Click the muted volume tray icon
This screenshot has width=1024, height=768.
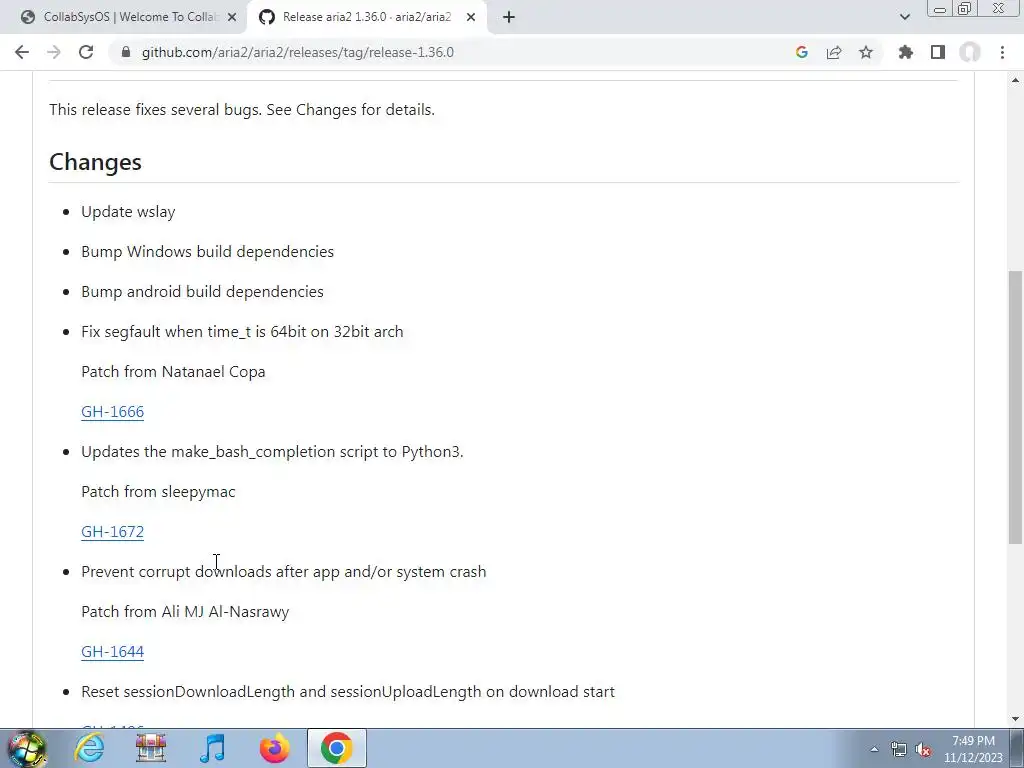tap(923, 750)
